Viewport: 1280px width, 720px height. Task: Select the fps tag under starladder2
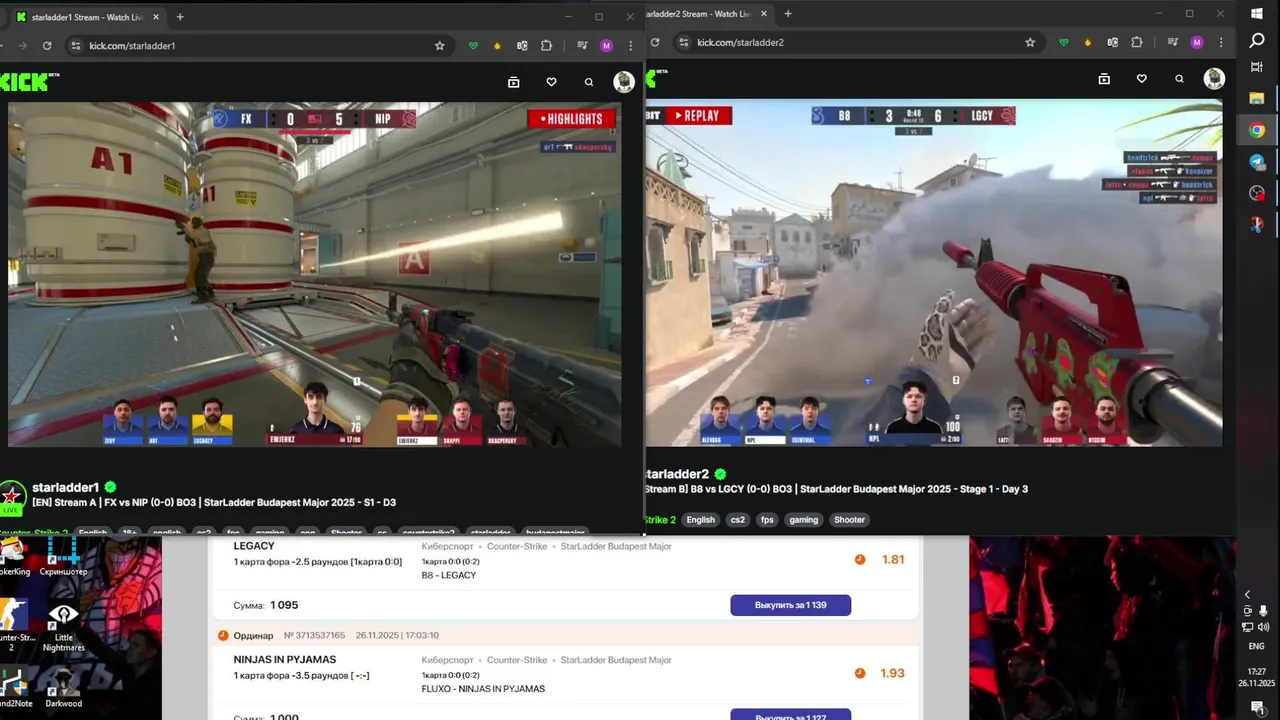767,520
